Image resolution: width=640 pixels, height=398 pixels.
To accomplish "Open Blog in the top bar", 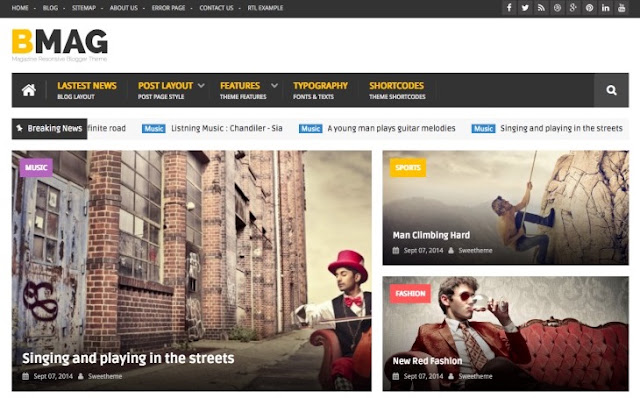I will pos(50,8).
